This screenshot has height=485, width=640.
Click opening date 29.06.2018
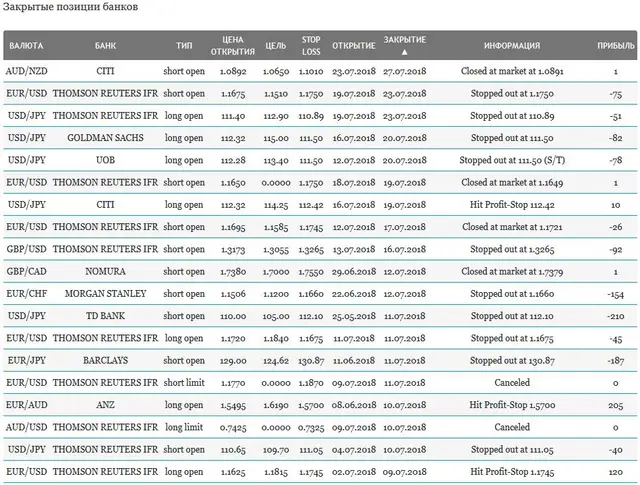(x=354, y=272)
